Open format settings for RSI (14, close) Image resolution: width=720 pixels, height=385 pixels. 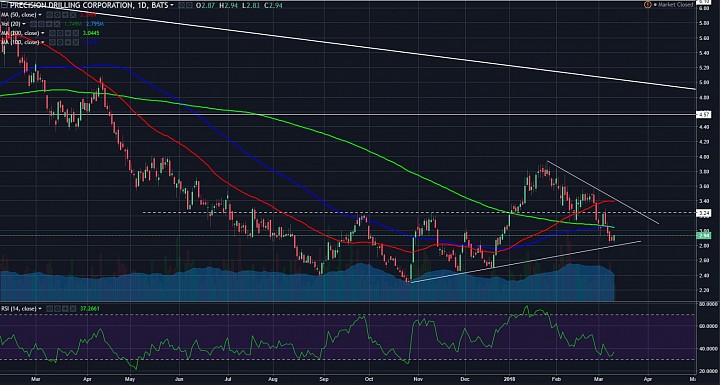[57, 309]
